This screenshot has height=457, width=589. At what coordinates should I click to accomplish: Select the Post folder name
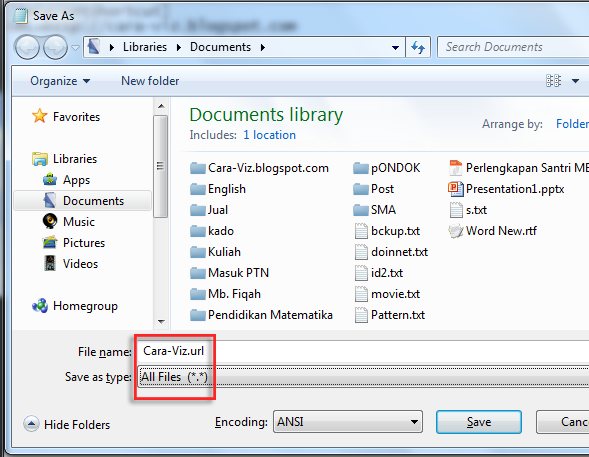[x=382, y=189]
